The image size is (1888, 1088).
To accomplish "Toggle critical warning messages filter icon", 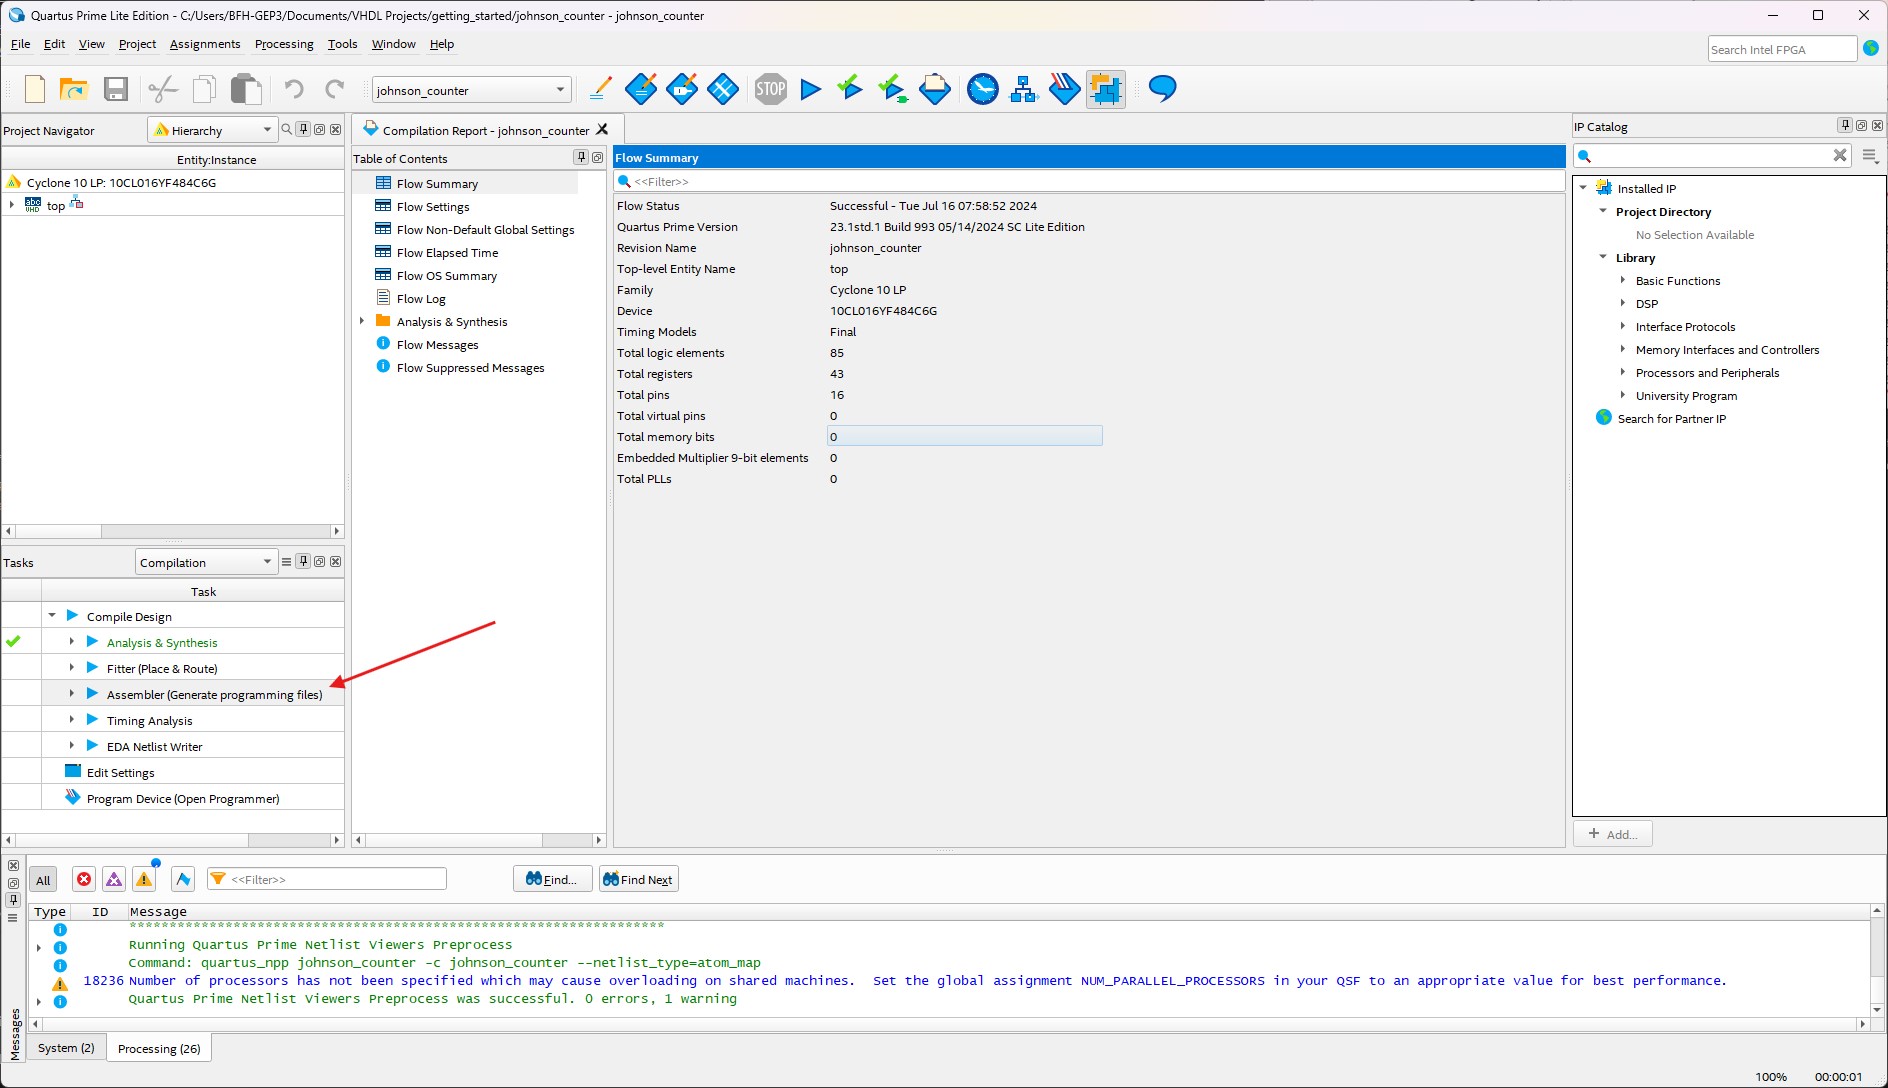I will (114, 880).
